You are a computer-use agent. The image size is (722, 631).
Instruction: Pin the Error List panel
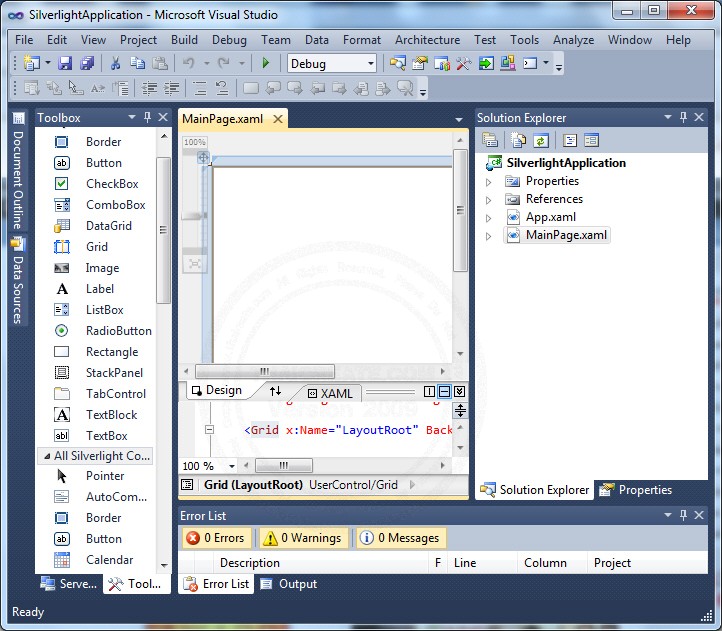(683, 515)
